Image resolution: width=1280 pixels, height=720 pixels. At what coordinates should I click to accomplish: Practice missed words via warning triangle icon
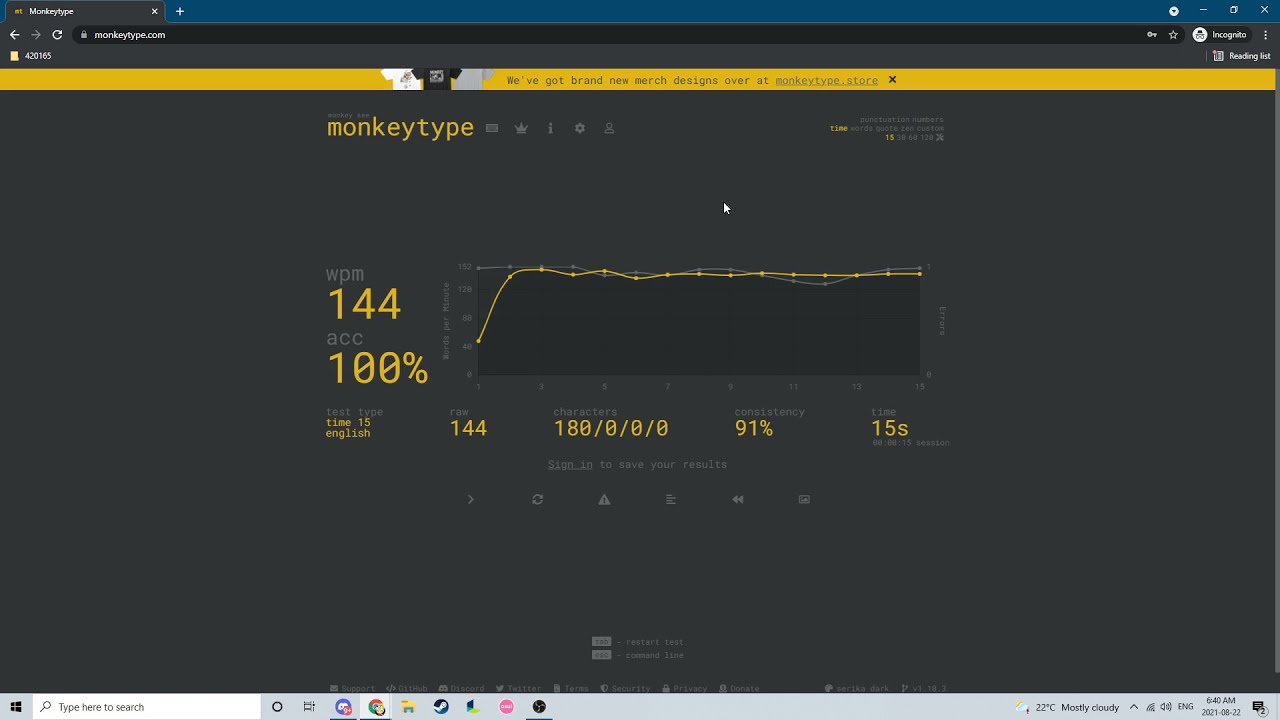pos(604,499)
